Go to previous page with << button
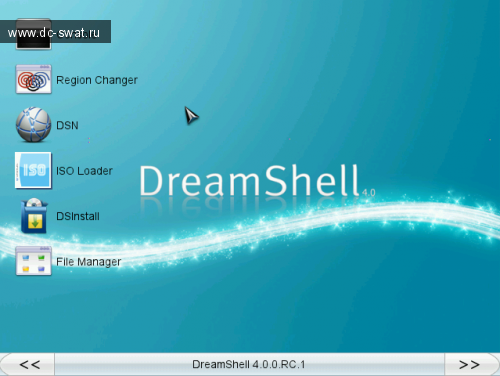500x376 pixels. pyautogui.click(x=28, y=364)
